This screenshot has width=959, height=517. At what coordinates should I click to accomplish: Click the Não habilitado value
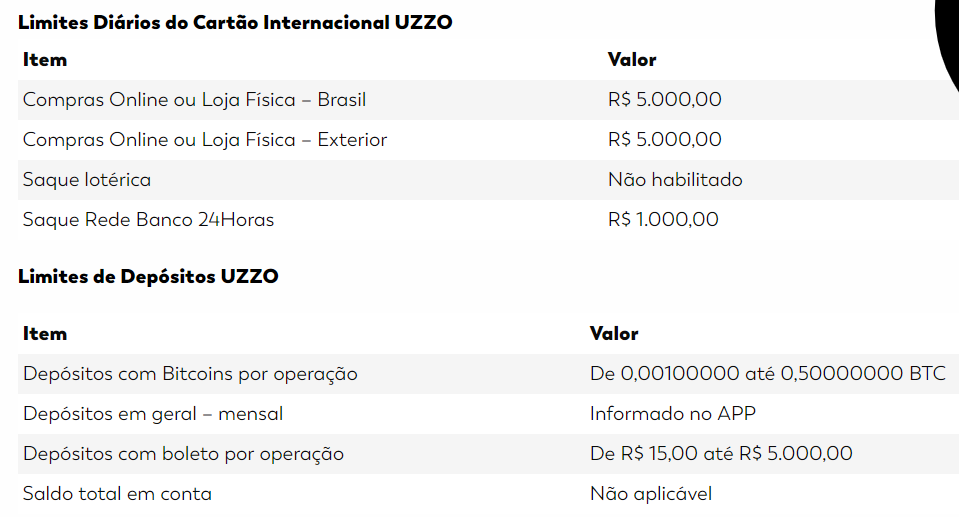(675, 179)
